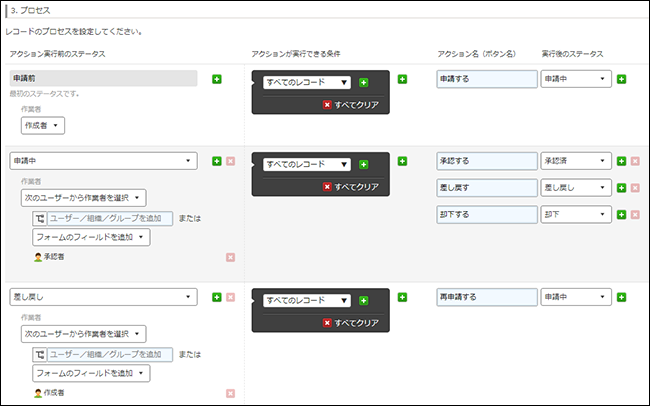Select アクション名（ボタン名） column header
The image size is (650, 406).
pos(476,54)
